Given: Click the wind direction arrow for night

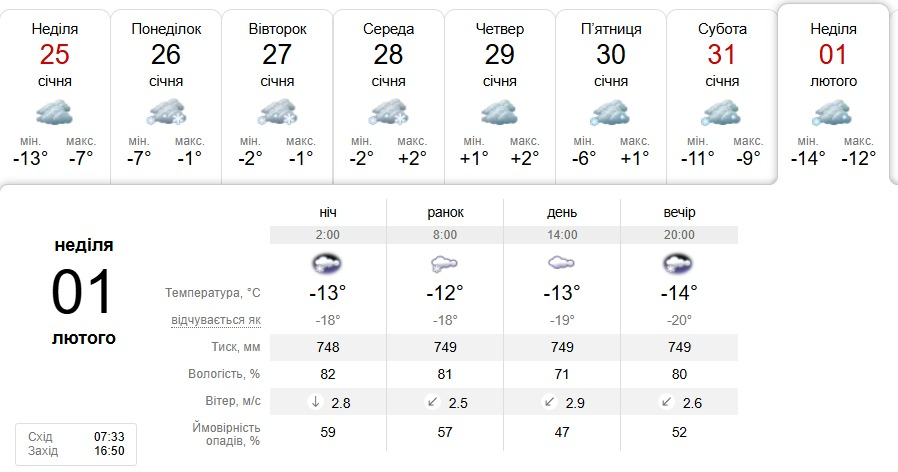Looking at the screenshot, I should 315,403.
